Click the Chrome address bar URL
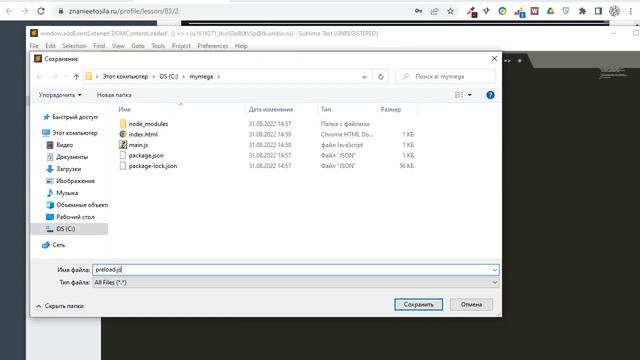640x360 pixels. click(x=124, y=11)
